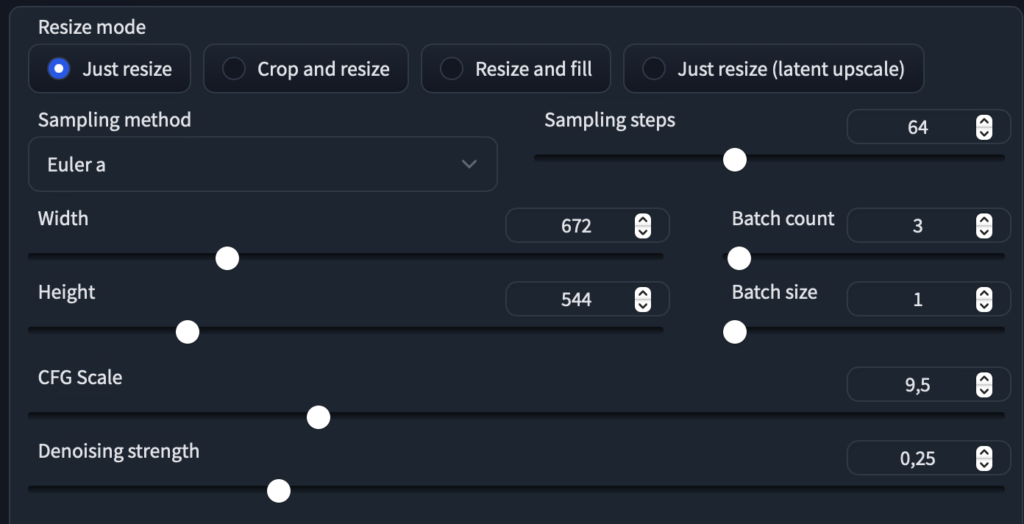1024x524 pixels.
Task: Click the CFG Scale stepper arrows
Action: [x=984, y=385]
